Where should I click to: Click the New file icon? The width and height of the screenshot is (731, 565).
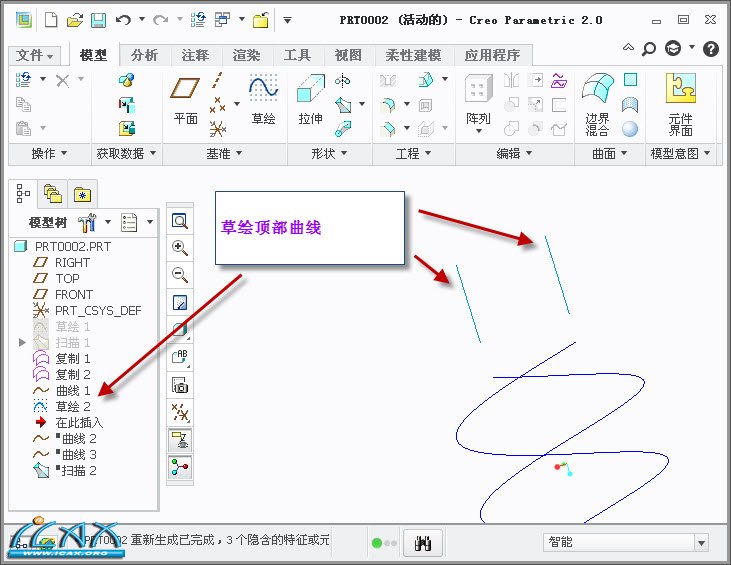tap(51, 20)
